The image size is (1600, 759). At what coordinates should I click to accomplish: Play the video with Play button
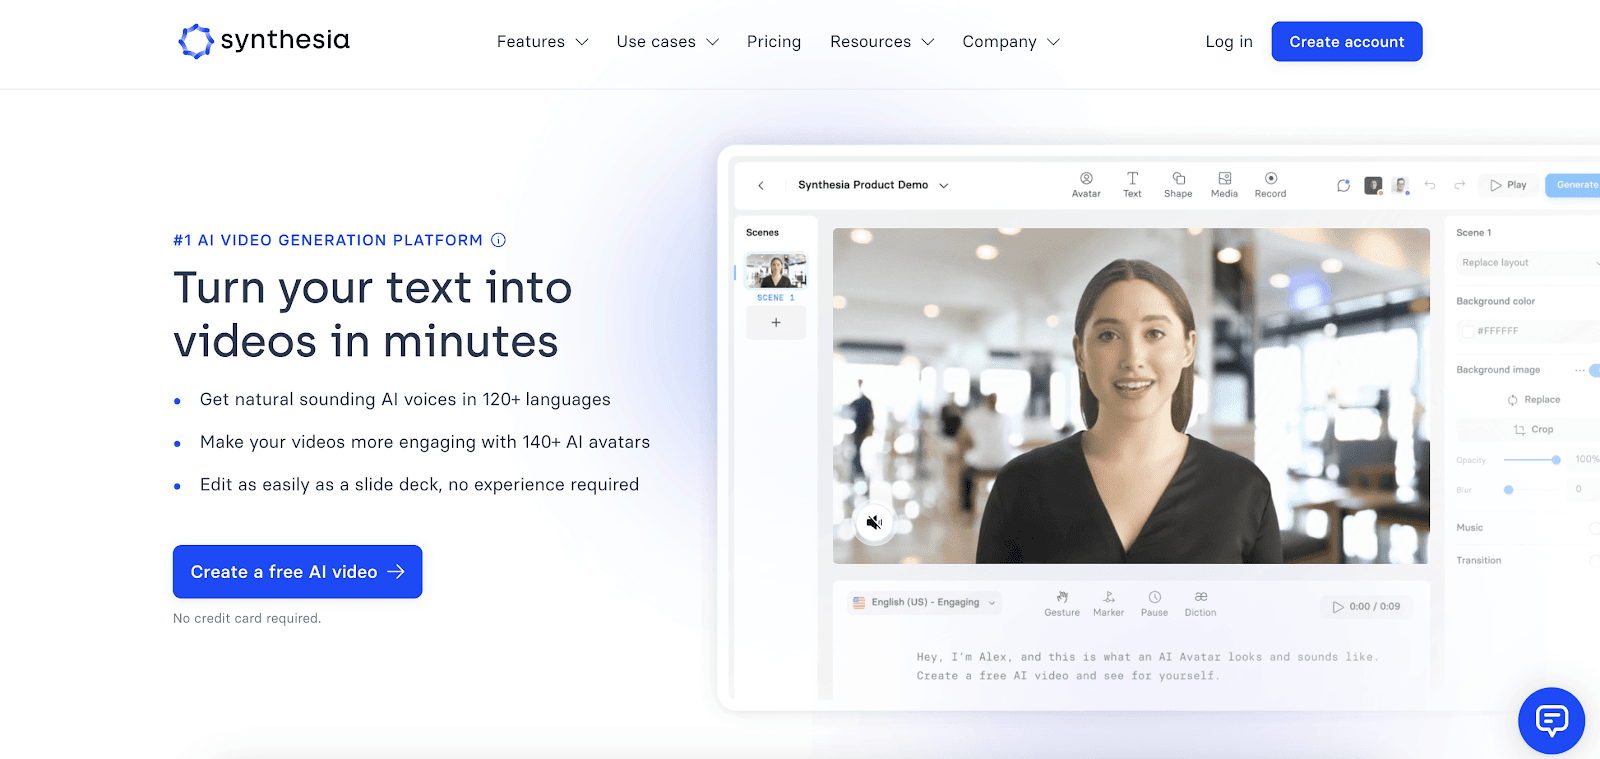point(1508,185)
